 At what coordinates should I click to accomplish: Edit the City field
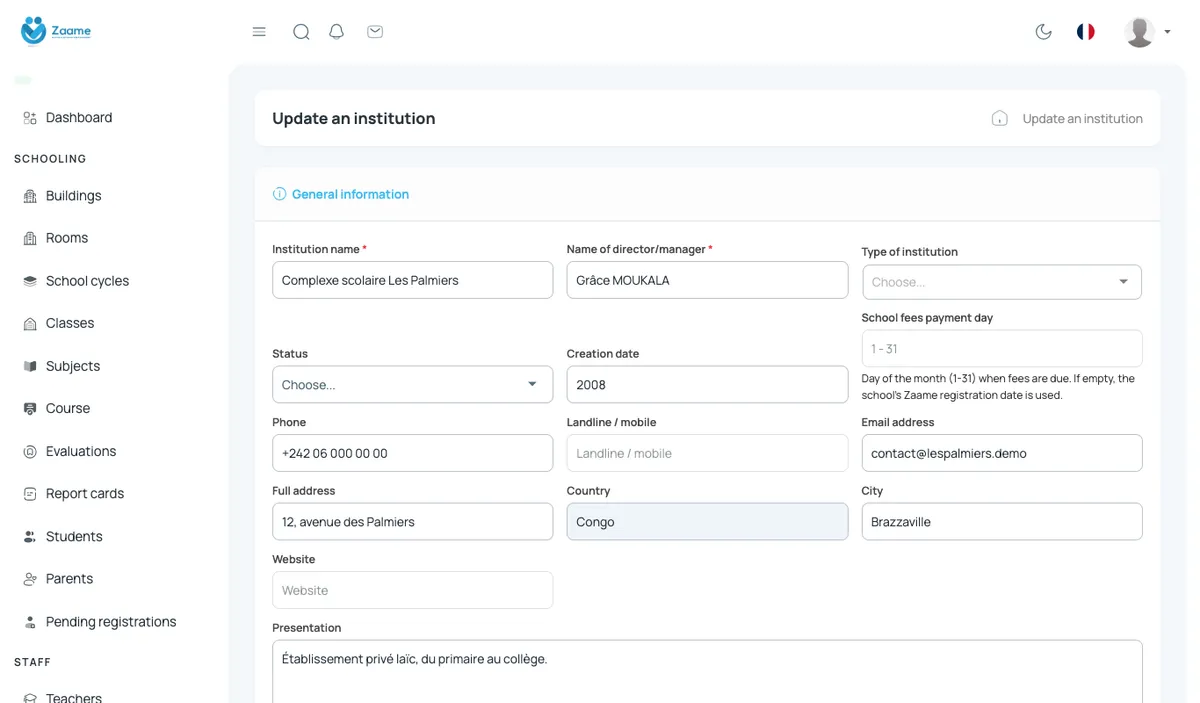point(1002,522)
